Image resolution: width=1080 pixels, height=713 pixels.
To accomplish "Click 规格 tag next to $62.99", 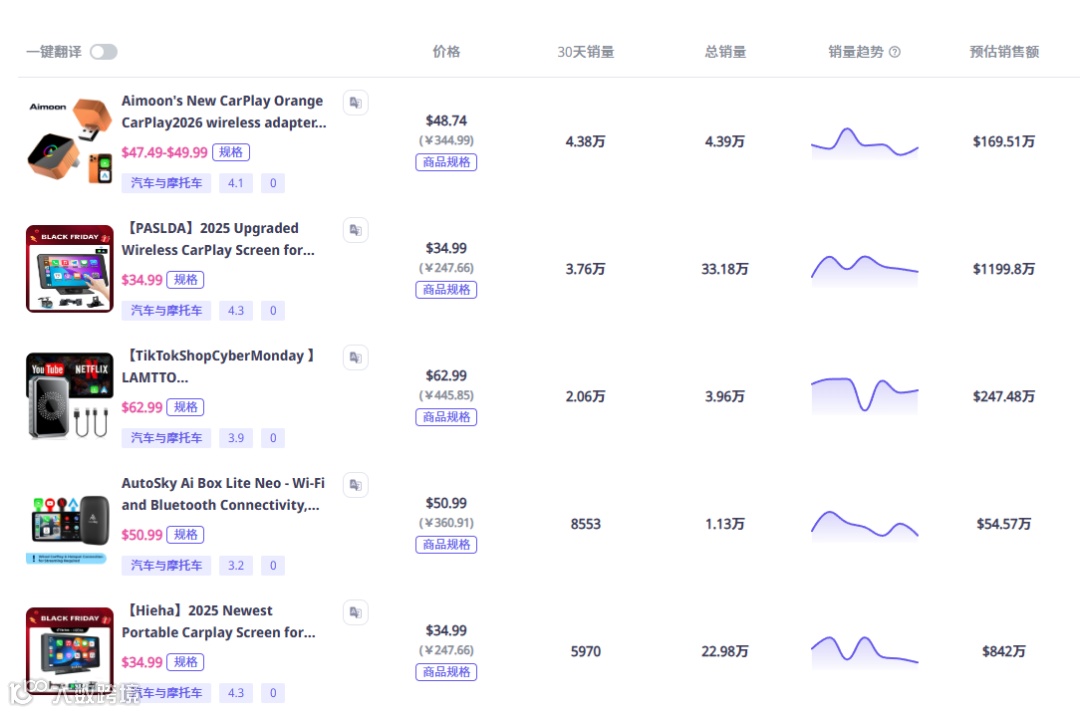I will point(185,407).
